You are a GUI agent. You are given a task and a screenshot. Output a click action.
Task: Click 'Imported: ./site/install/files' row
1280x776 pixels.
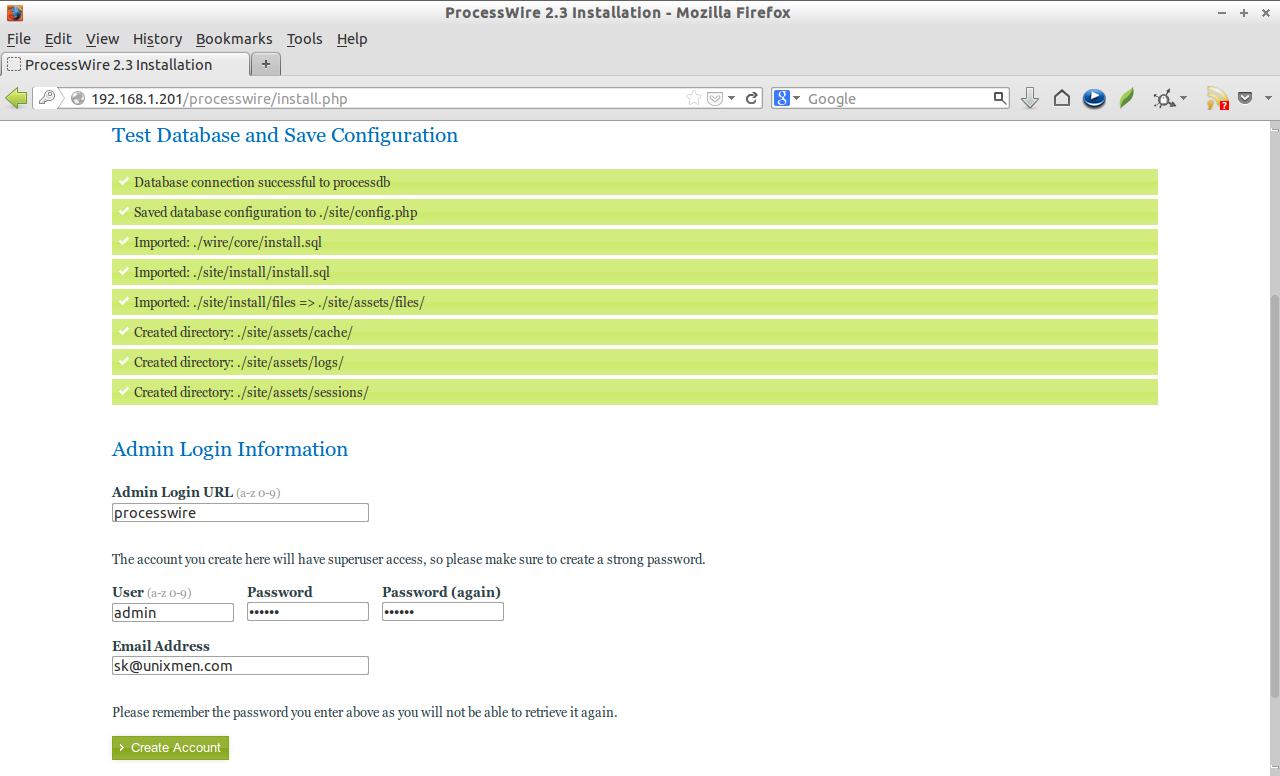(635, 302)
